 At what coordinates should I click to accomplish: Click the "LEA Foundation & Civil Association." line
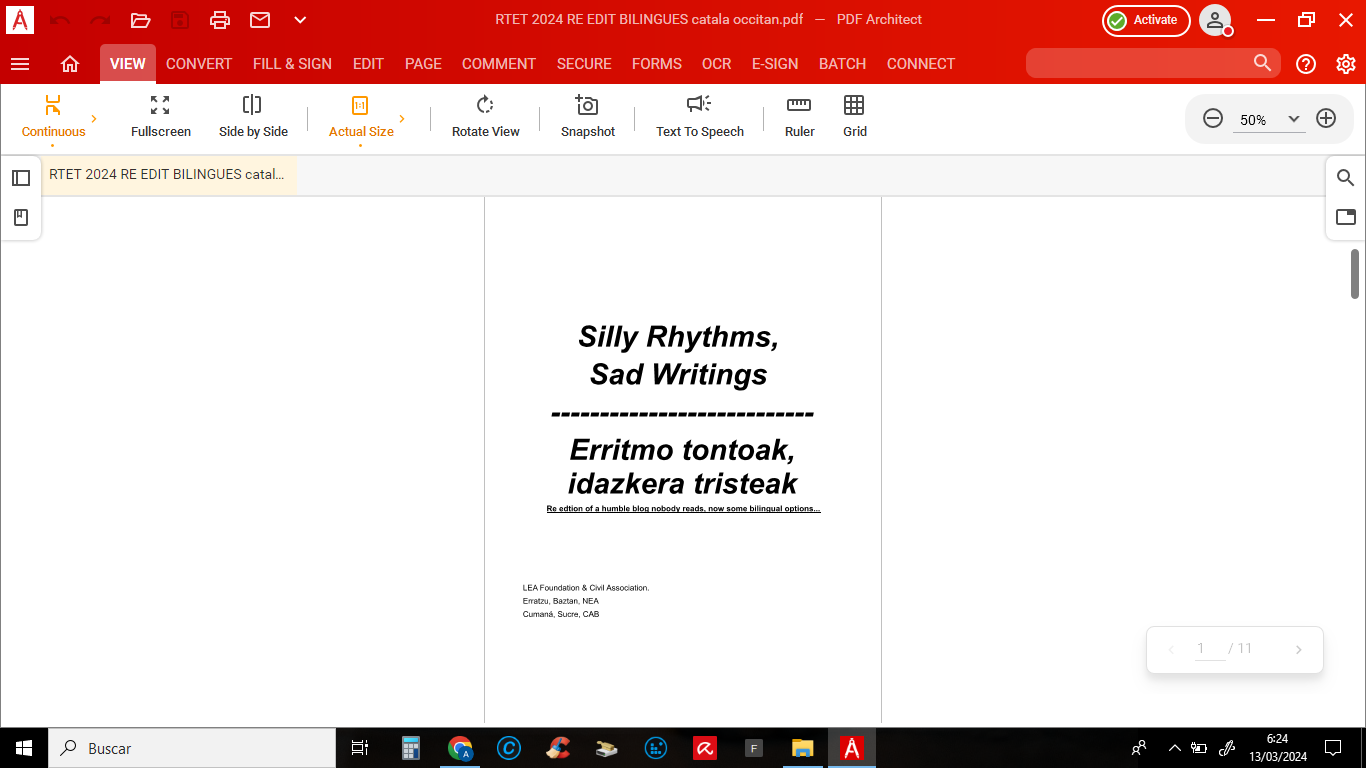click(586, 588)
